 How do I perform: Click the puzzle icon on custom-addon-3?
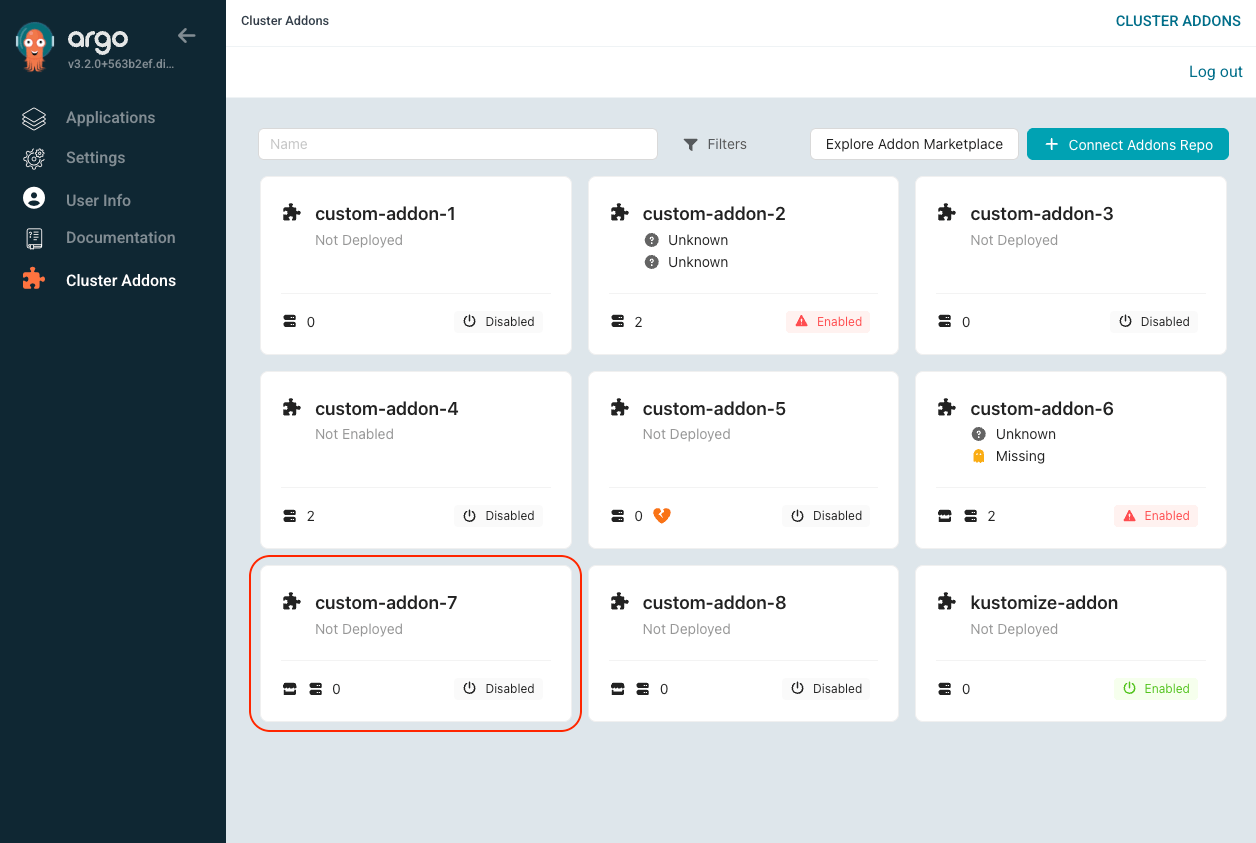point(946,213)
